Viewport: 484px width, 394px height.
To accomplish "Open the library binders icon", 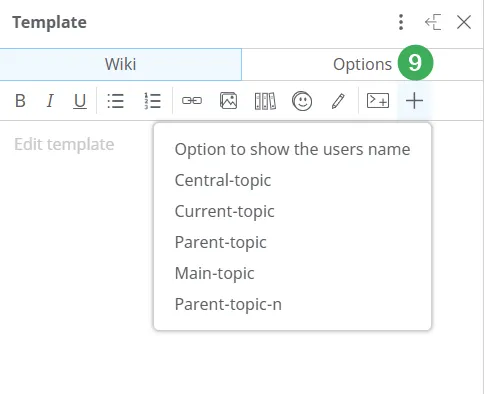I will [x=265, y=101].
